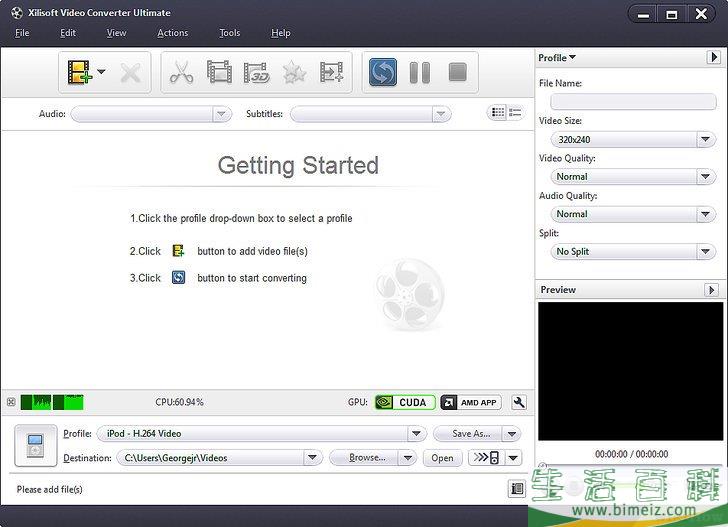This screenshot has height=527, width=728.
Task: Toggle AMD APP GPU acceleration
Action: (x=471, y=402)
